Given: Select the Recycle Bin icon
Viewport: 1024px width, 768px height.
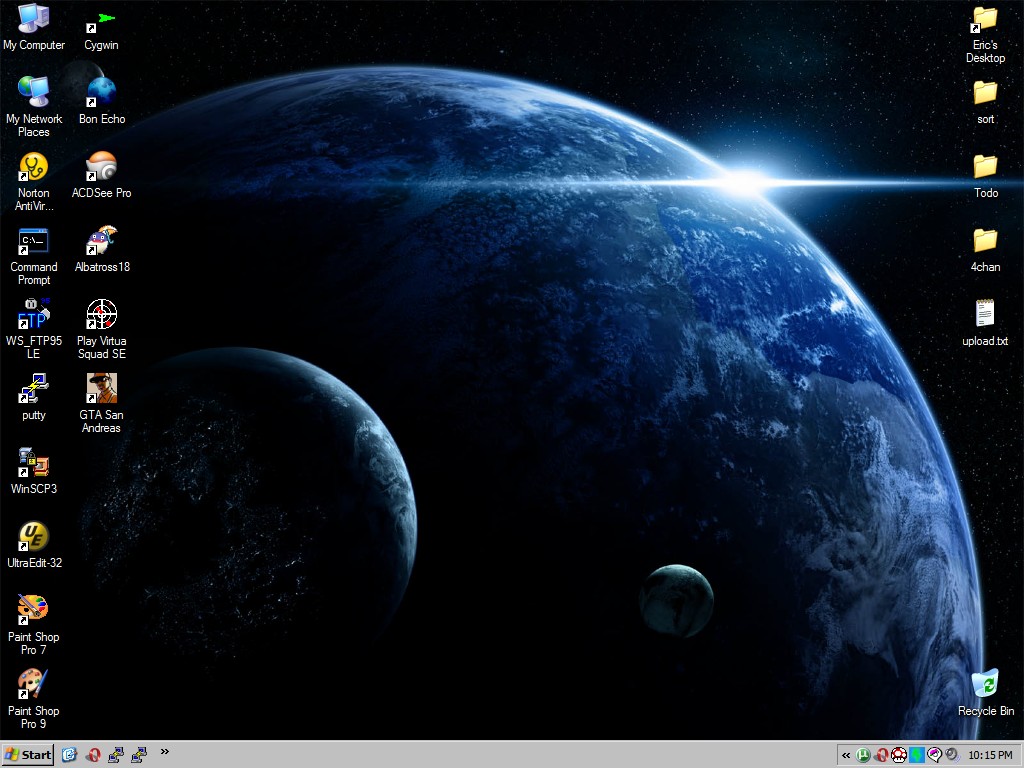Looking at the screenshot, I should (985, 692).
